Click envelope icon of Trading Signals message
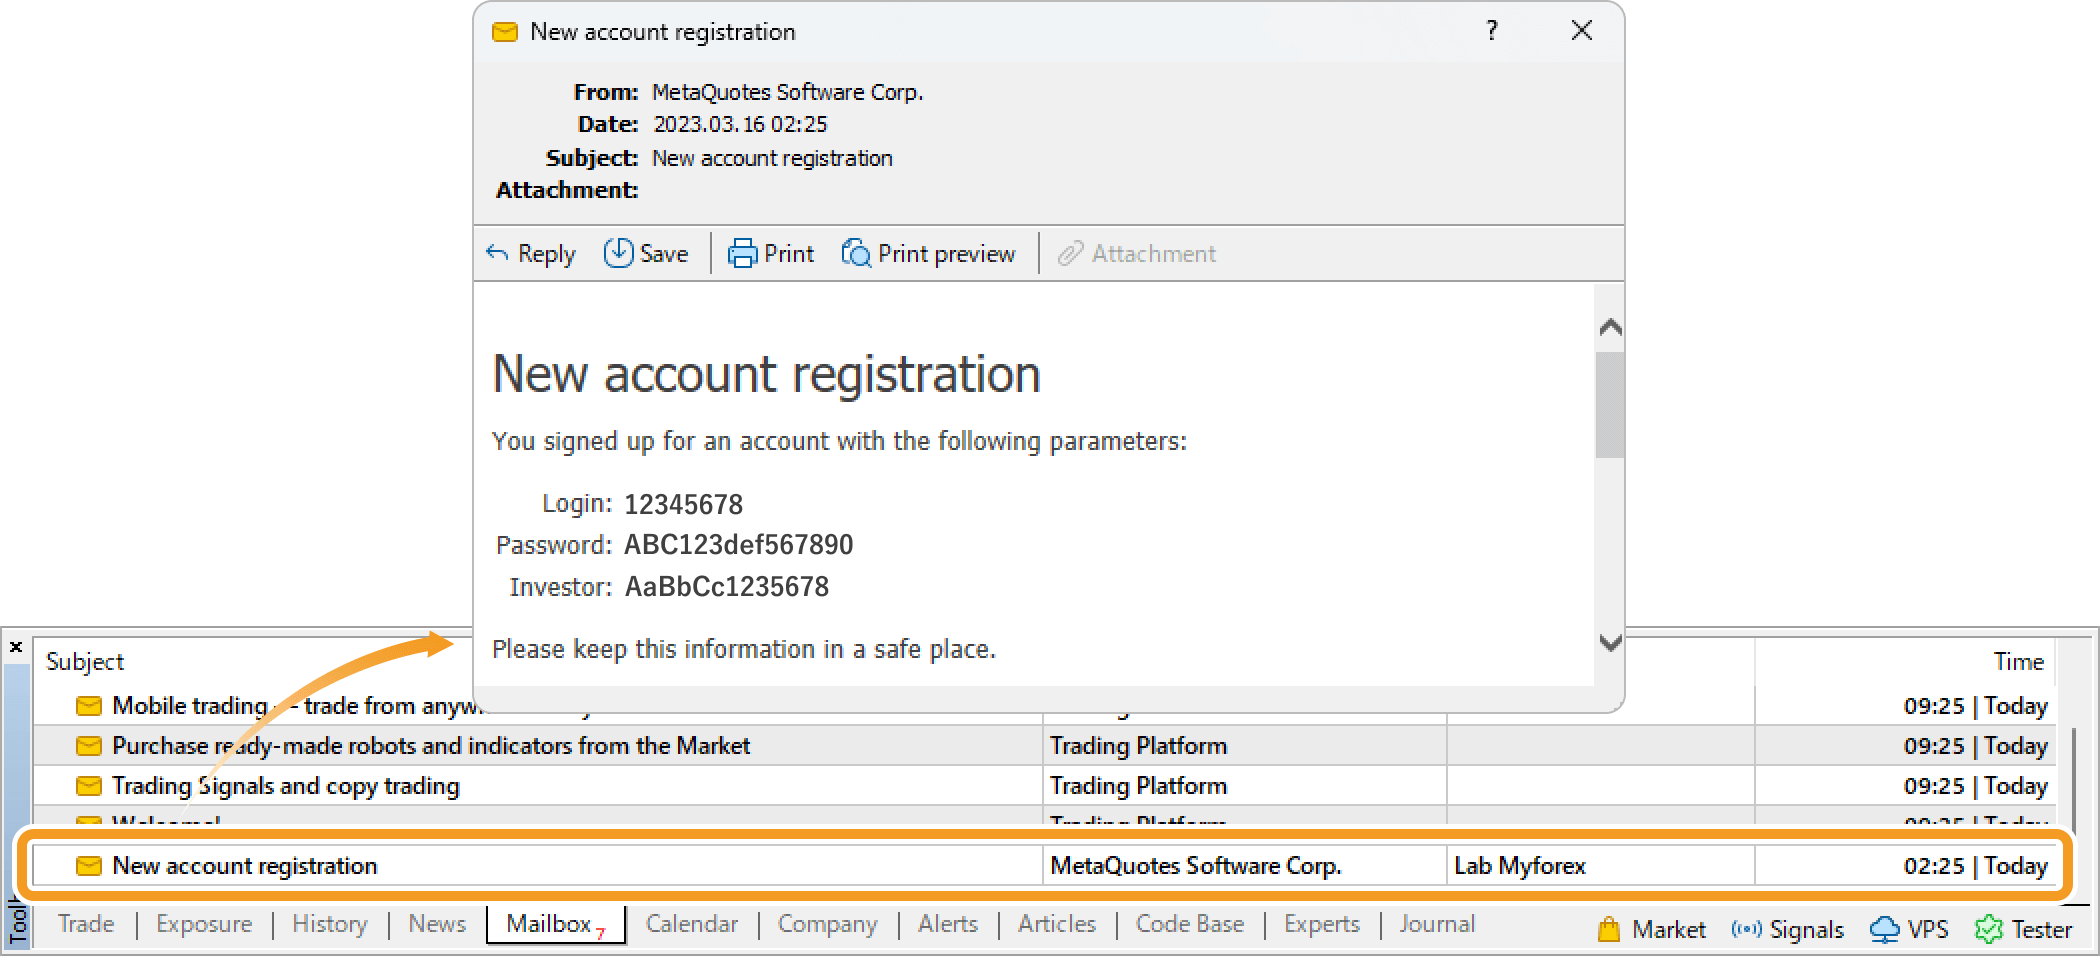Viewport: 2100px width, 956px height. tap(89, 786)
